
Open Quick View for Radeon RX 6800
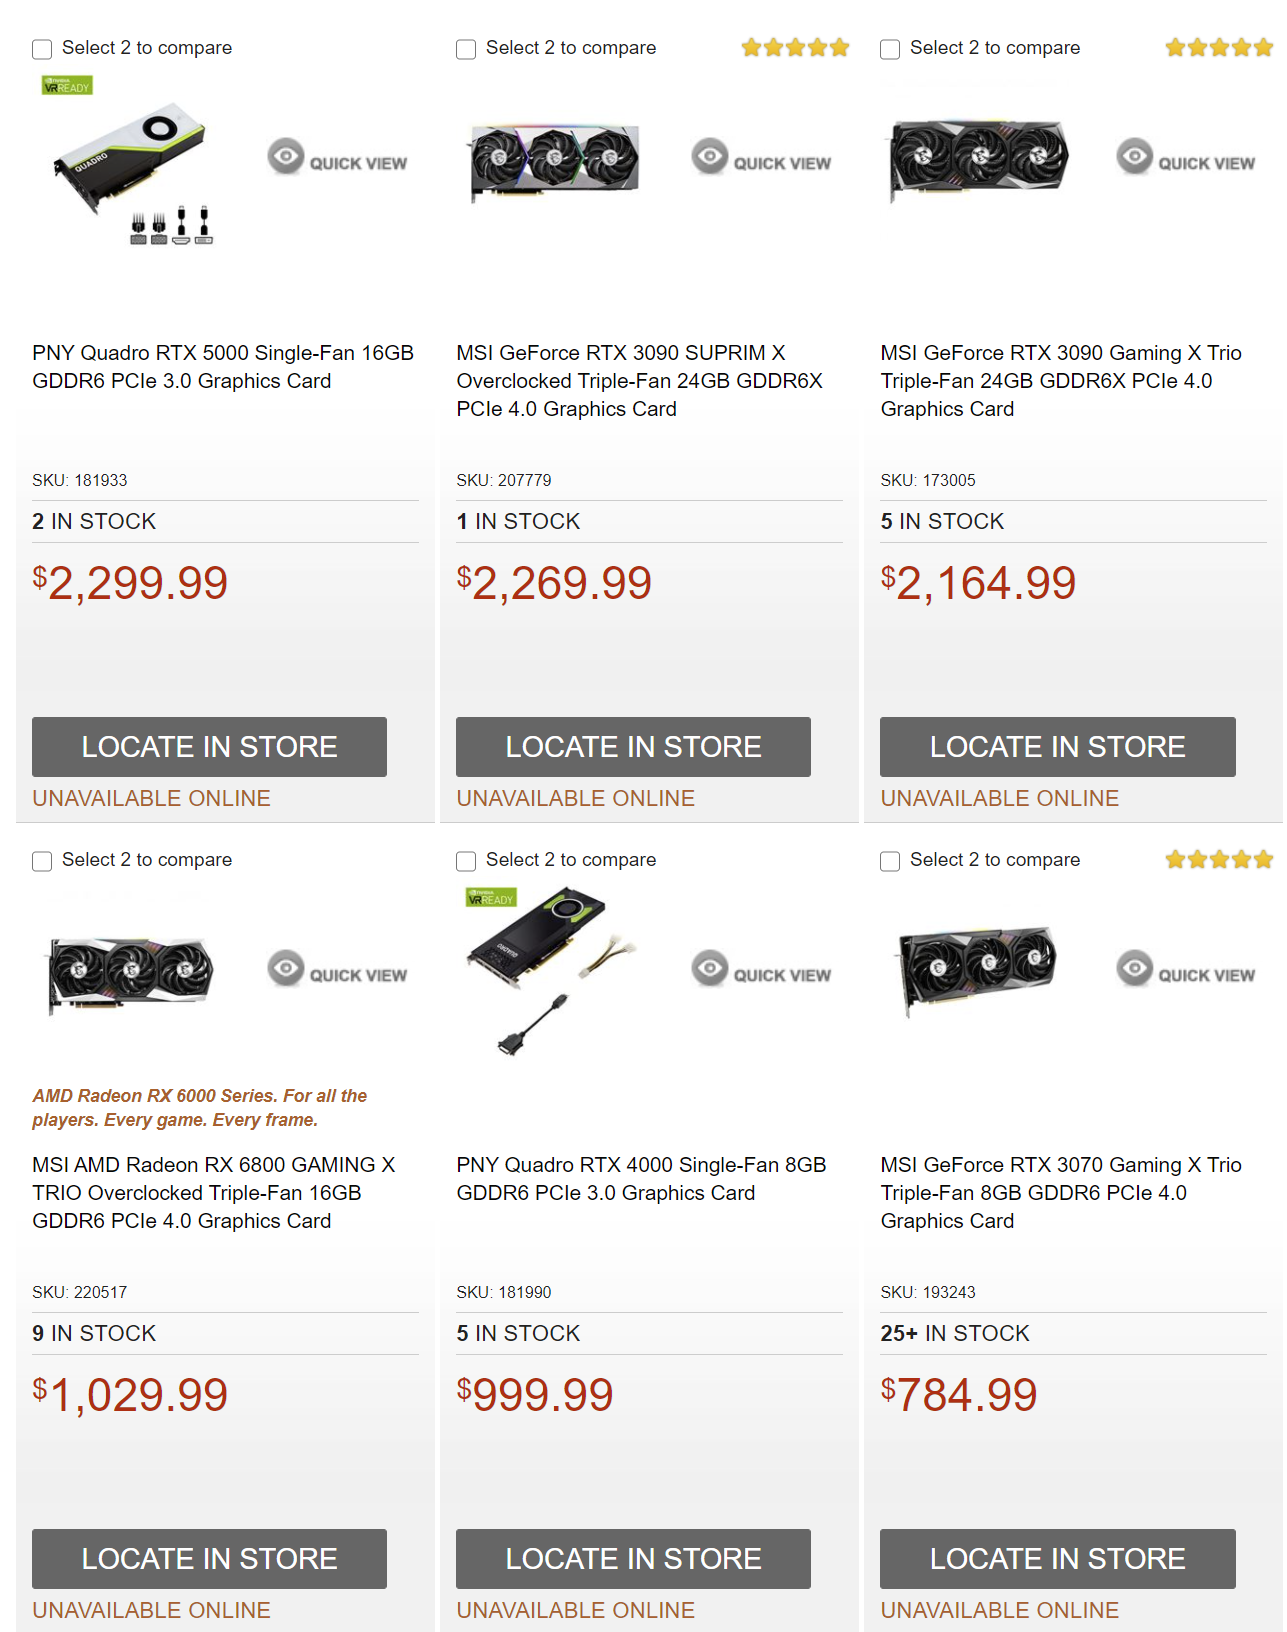coord(338,971)
